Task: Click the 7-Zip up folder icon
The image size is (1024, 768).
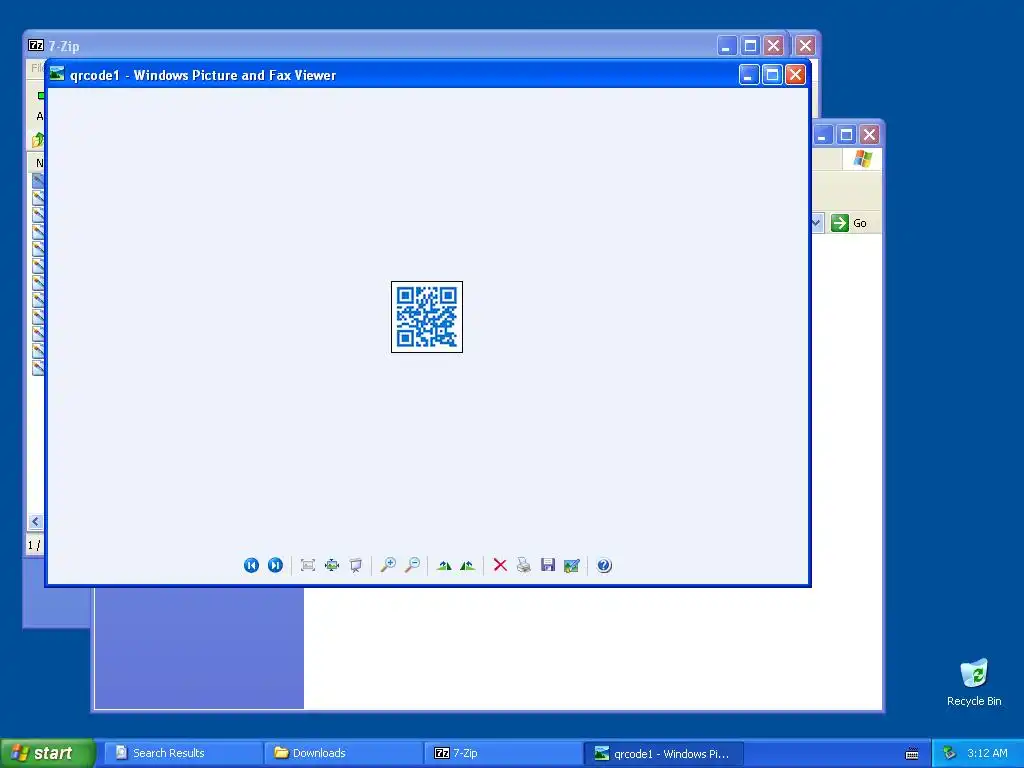Action: click(38, 139)
